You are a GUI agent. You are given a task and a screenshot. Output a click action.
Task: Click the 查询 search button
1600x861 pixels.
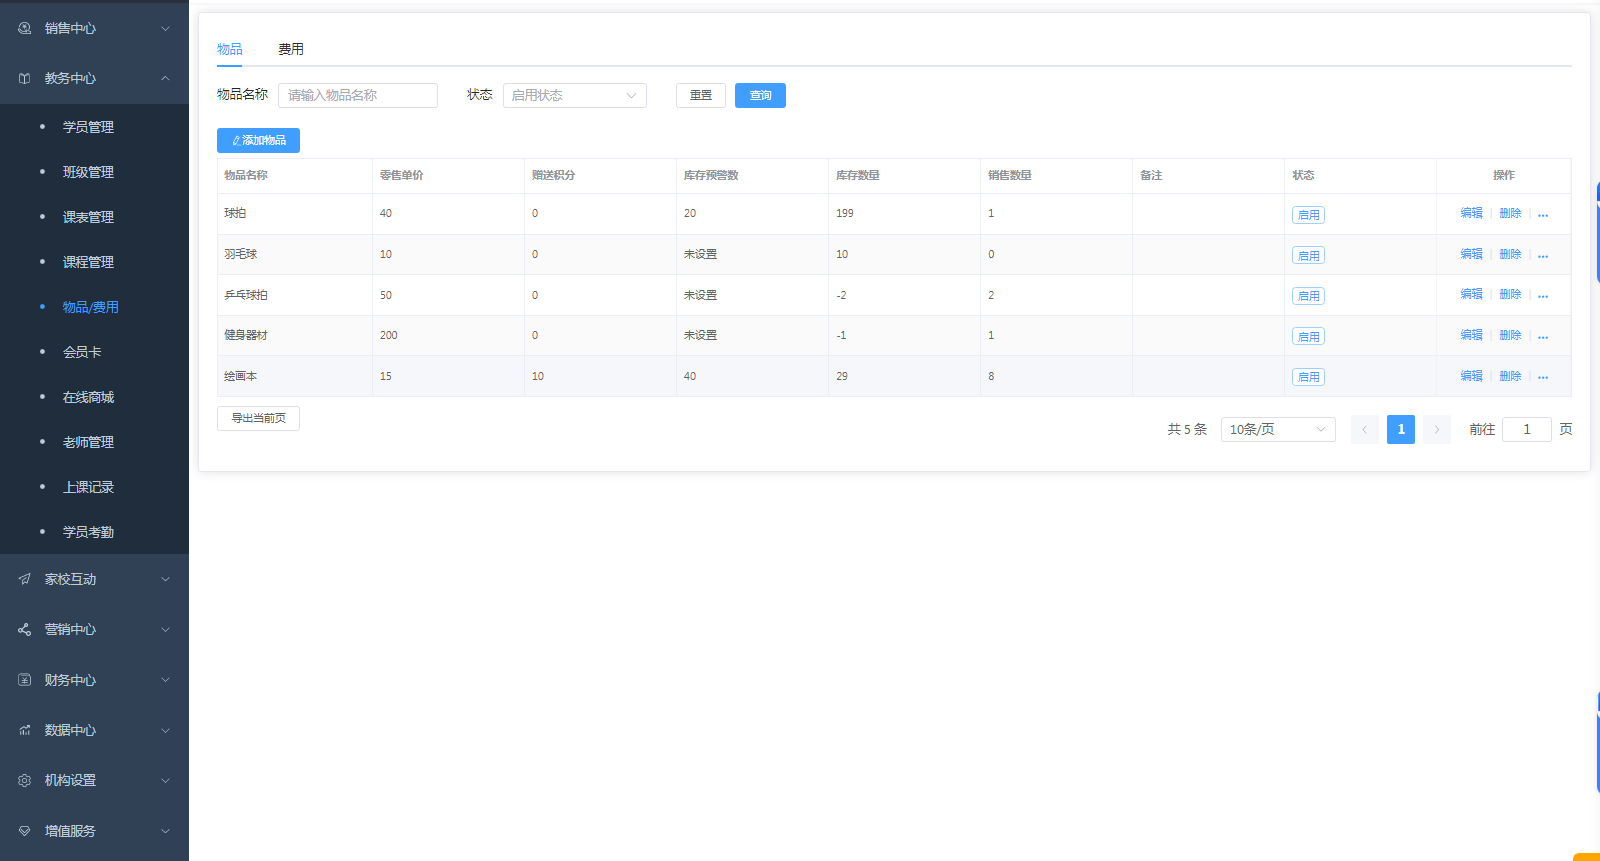[x=760, y=95]
